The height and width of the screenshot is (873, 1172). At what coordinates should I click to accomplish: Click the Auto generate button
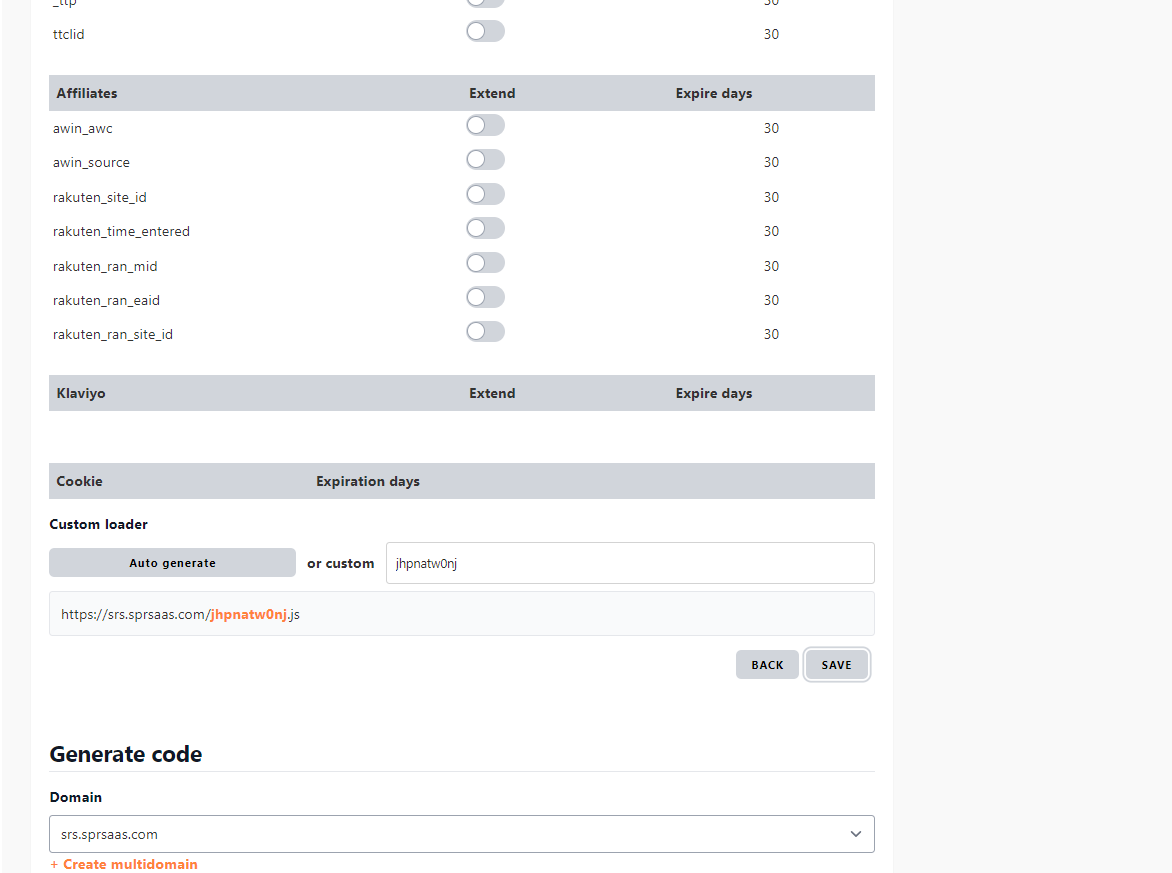tap(172, 562)
